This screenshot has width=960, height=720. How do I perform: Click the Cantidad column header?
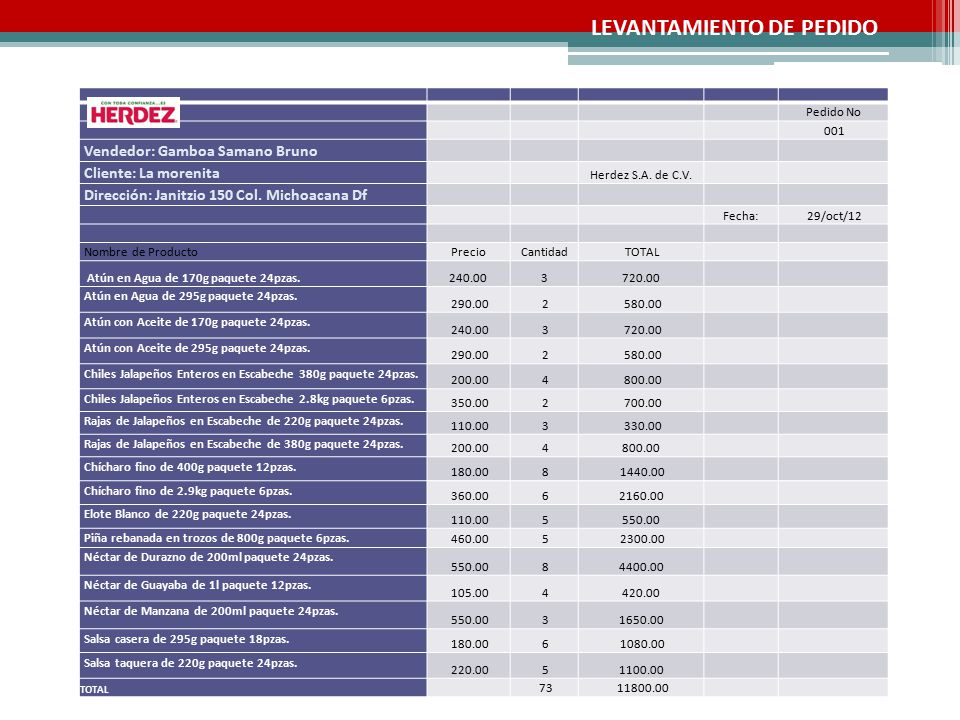(x=544, y=252)
